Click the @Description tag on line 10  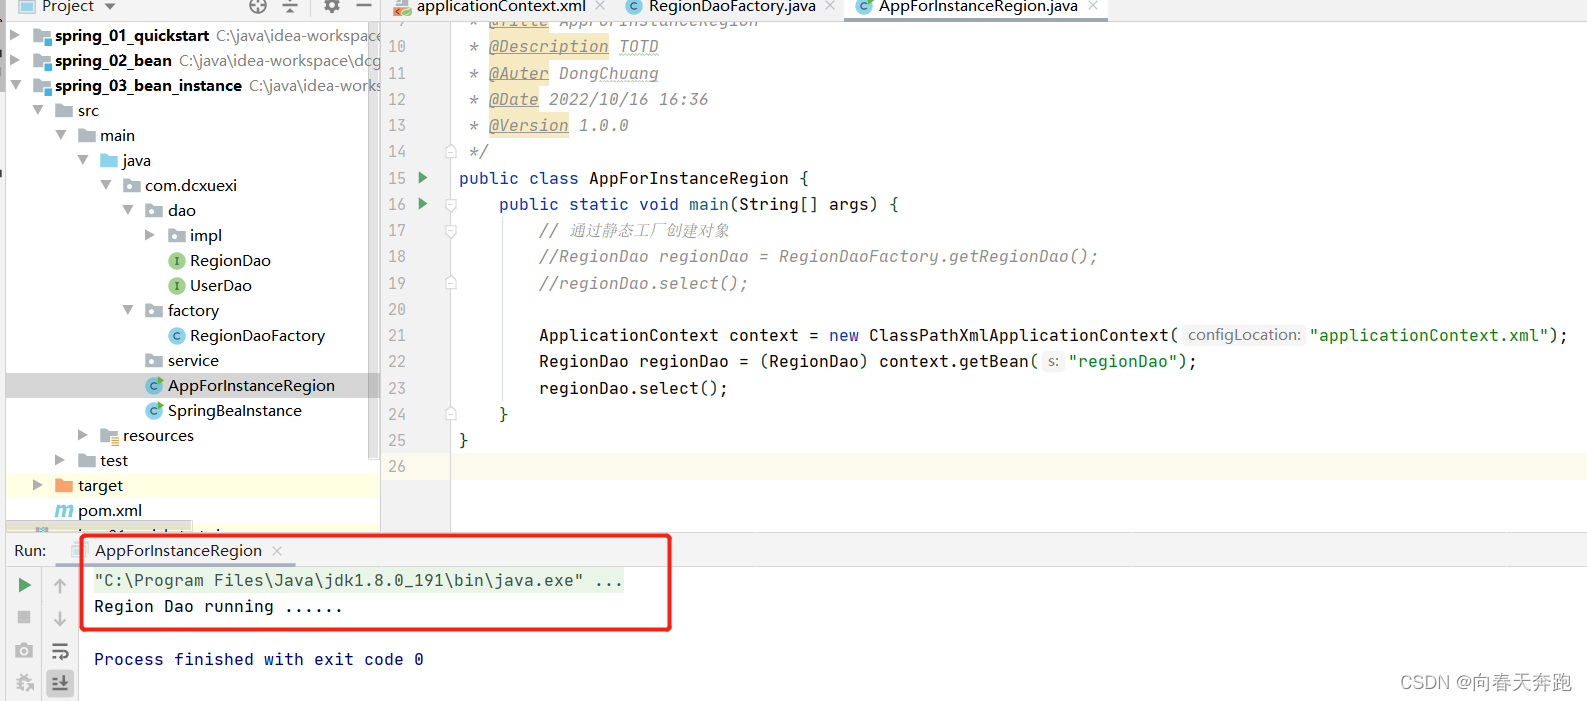tap(548, 47)
